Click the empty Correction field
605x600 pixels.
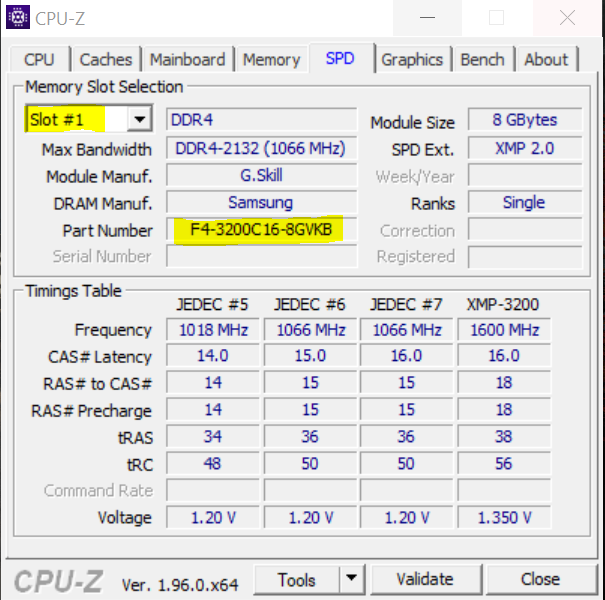click(525, 230)
